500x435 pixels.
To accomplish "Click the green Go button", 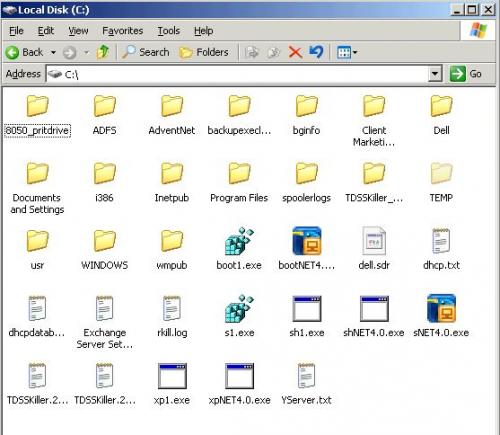I will coord(466,74).
